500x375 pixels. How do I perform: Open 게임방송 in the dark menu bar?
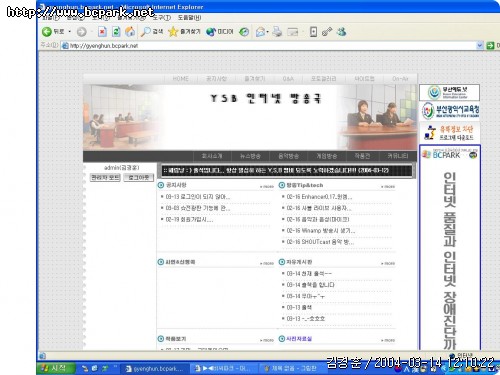[326, 156]
